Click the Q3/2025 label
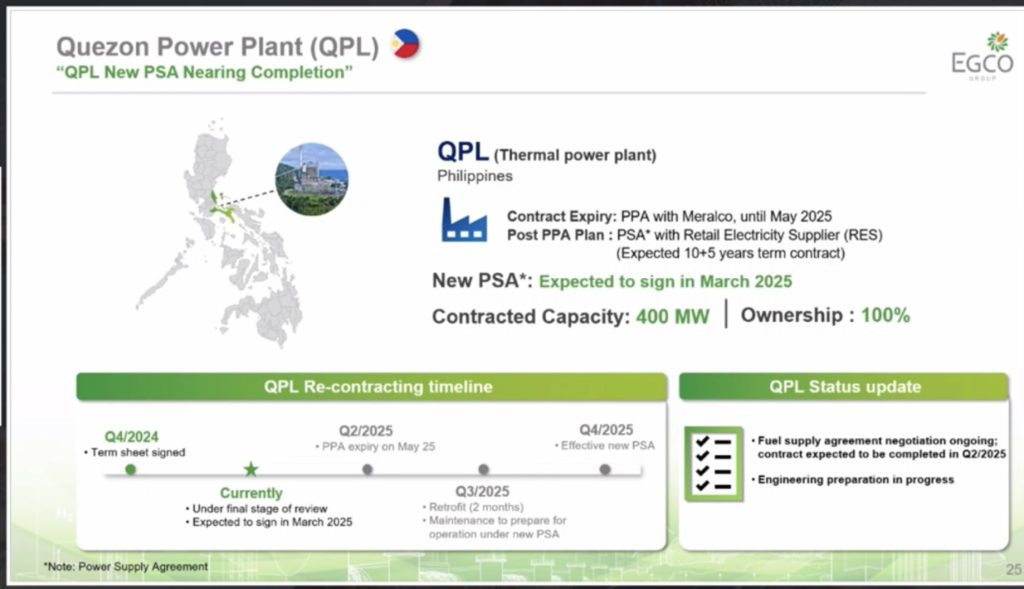 (x=482, y=491)
